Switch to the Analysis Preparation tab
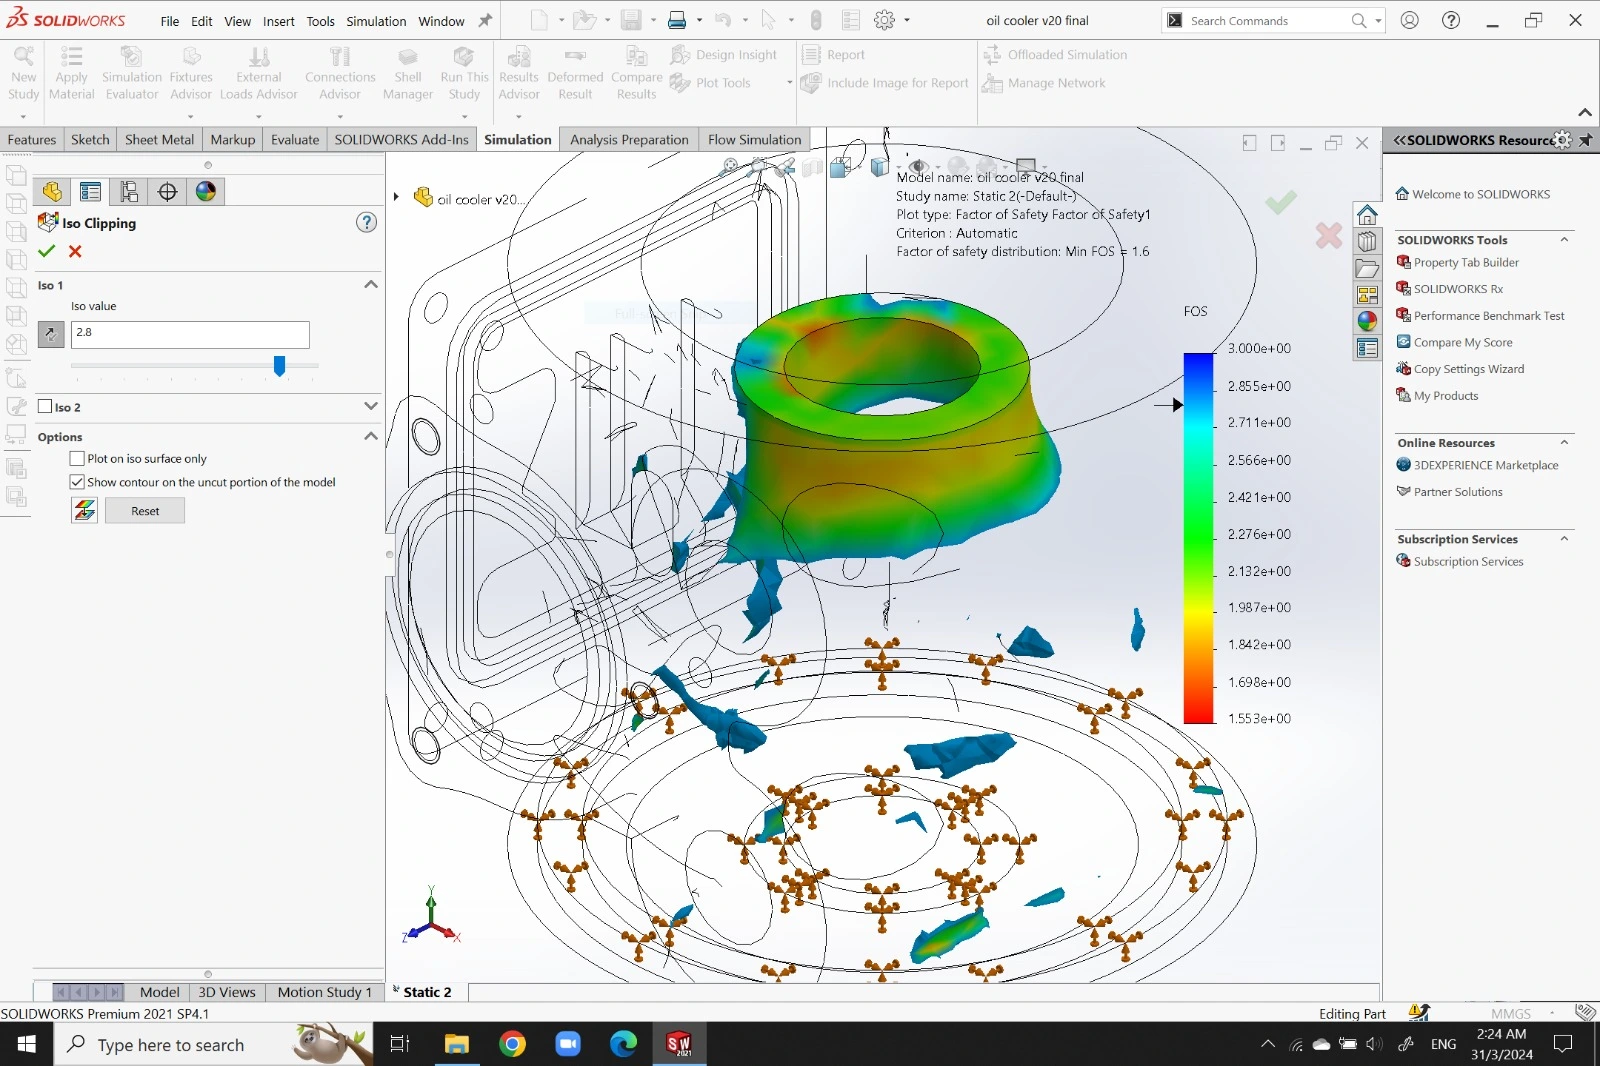 click(x=629, y=139)
